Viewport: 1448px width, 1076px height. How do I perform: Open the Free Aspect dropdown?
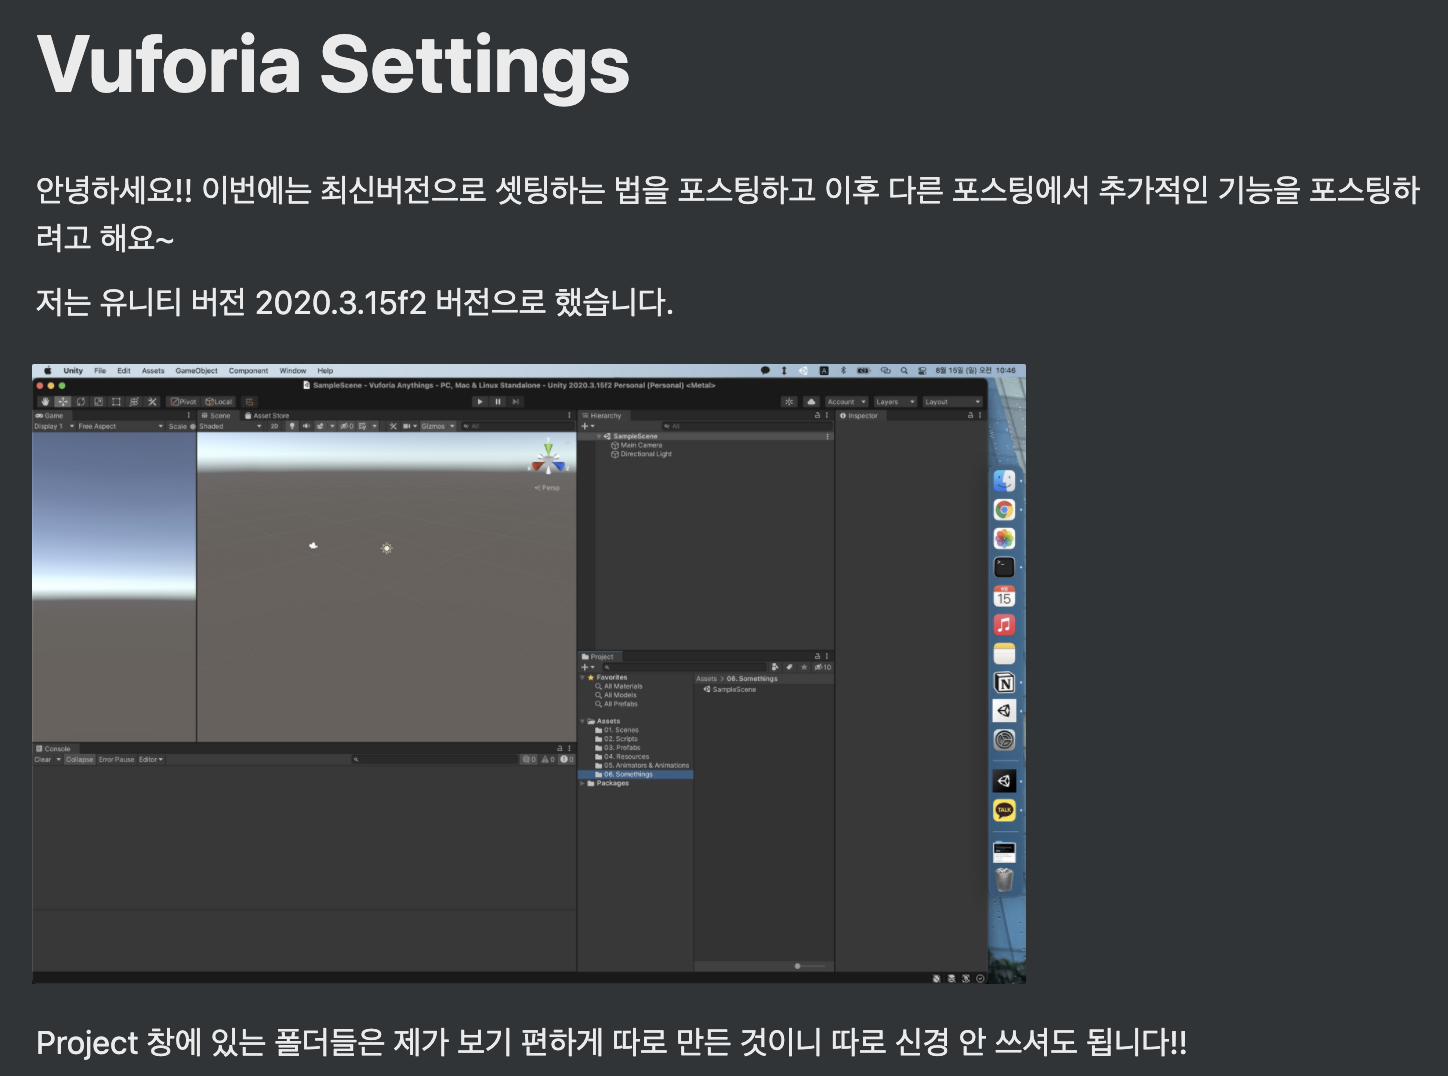(x=121, y=426)
